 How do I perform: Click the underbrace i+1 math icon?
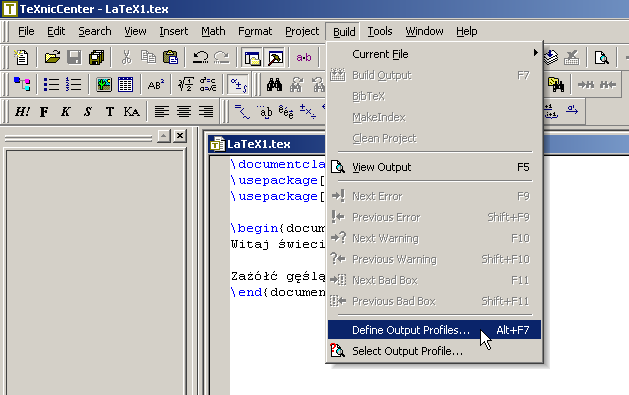coord(551,111)
